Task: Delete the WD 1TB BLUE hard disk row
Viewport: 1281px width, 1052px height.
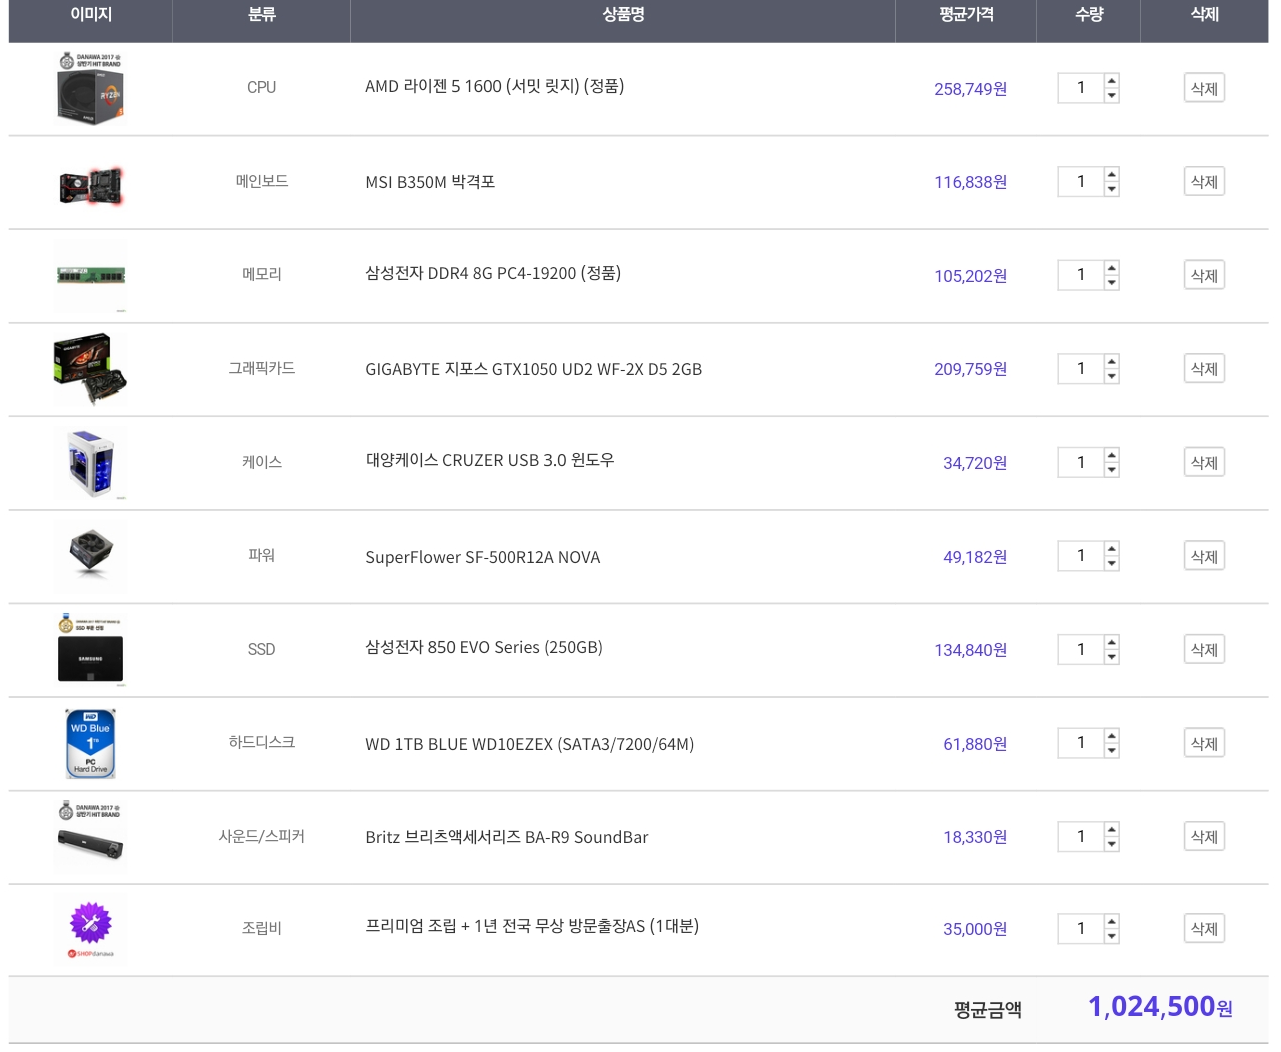Action: pyautogui.click(x=1204, y=743)
